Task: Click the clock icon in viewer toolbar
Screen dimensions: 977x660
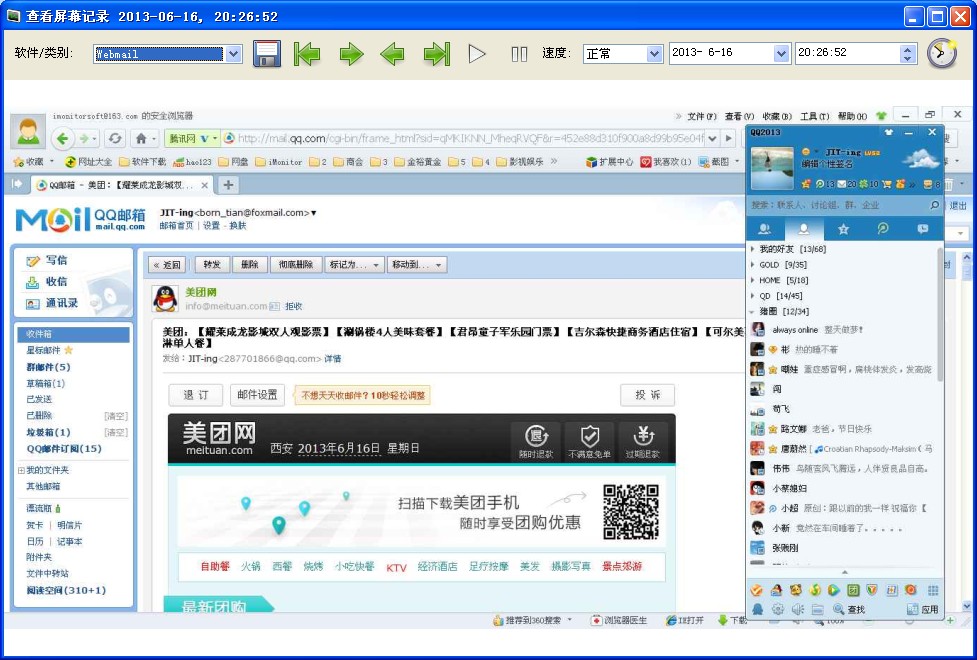Action: tap(941, 53)
